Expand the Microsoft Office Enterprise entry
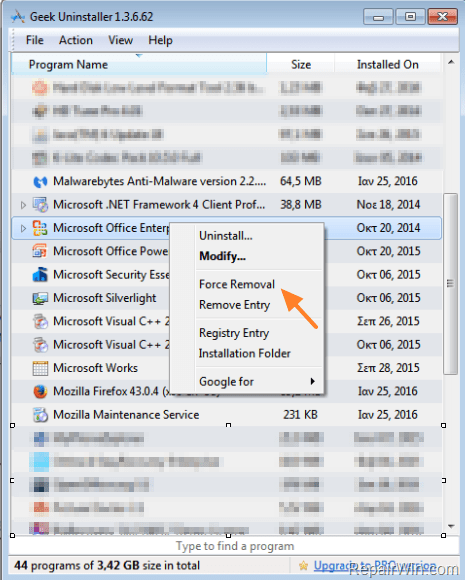The image size is (465, 580). 23,228
